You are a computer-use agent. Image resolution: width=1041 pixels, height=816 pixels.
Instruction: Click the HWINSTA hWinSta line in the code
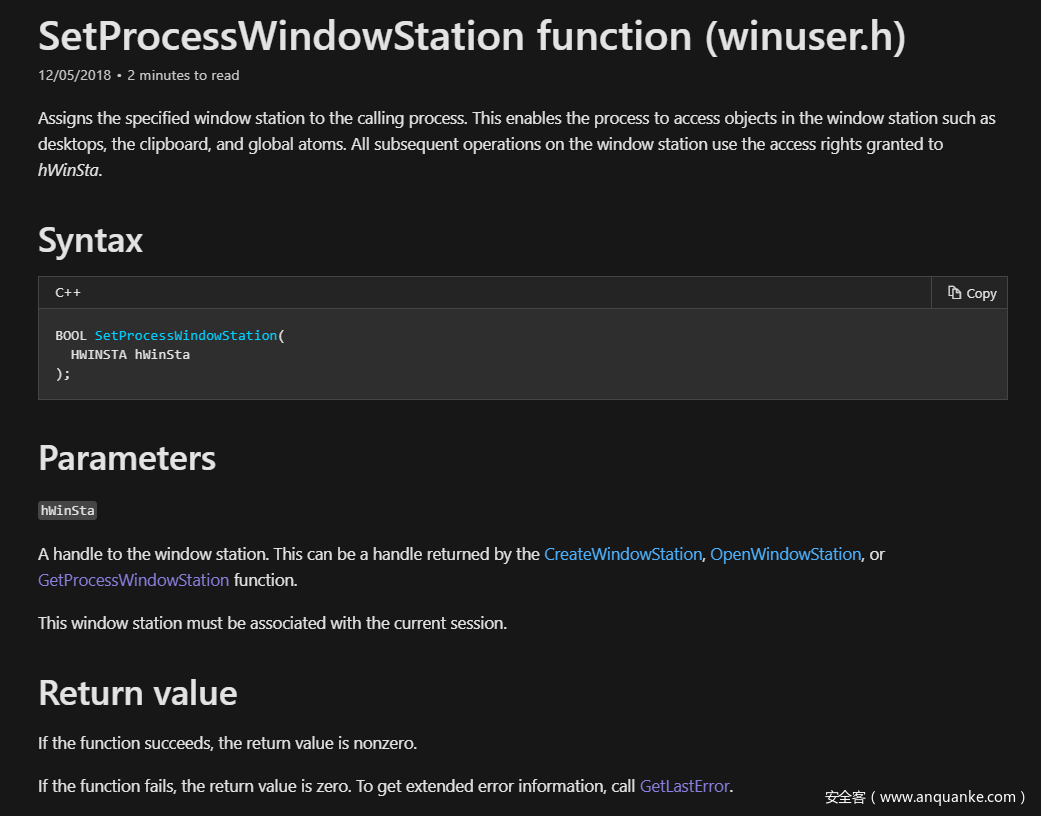130,355
